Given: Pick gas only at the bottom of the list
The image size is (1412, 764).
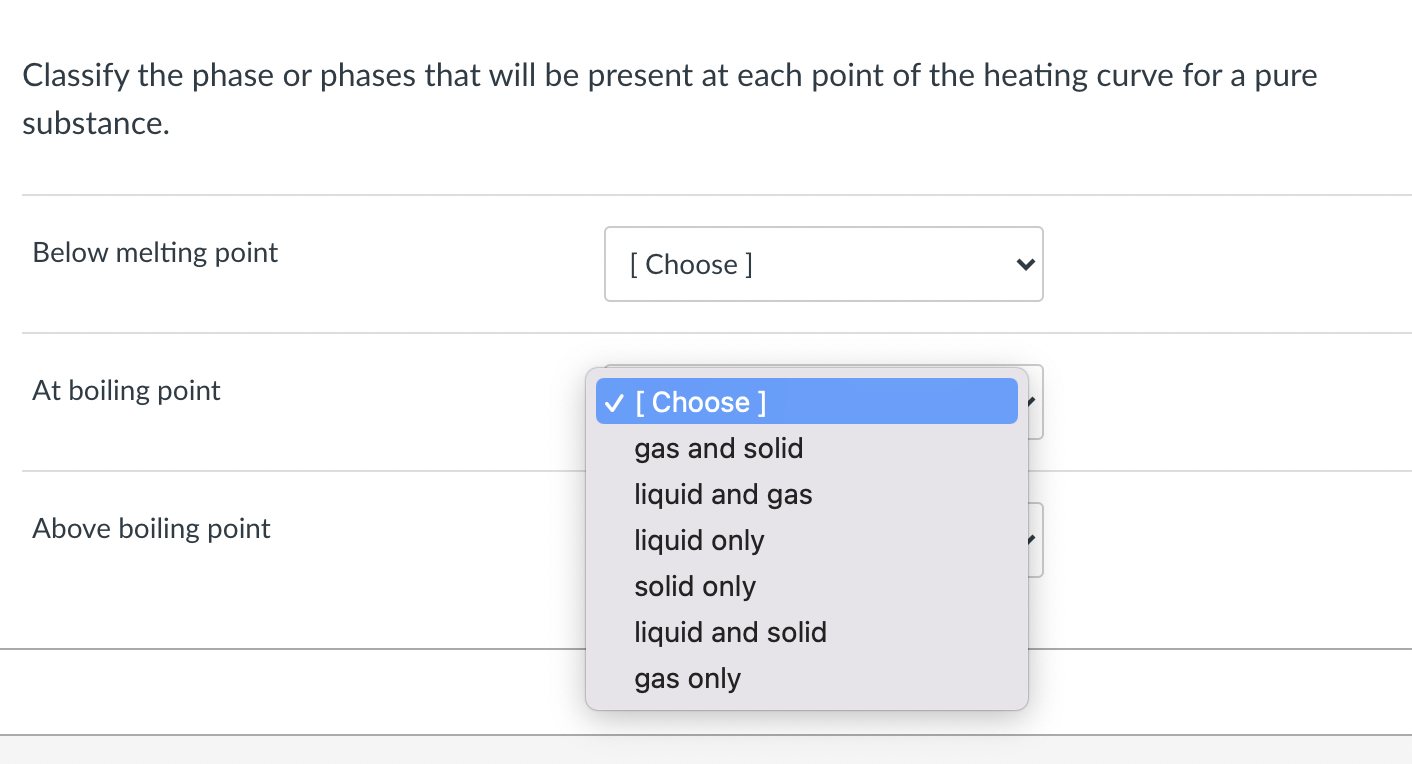Looking at the screenshot, I should (687, 678).
